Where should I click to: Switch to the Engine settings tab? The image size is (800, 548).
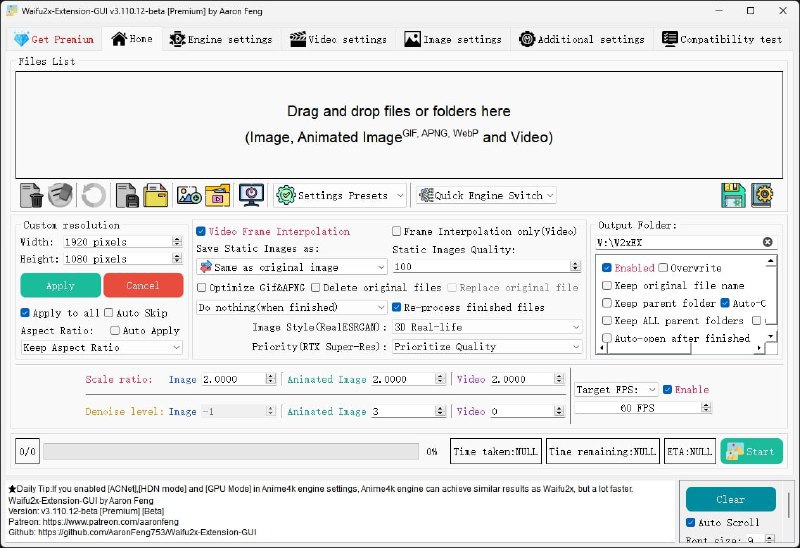pyautogui.click(x=220, y=39)
